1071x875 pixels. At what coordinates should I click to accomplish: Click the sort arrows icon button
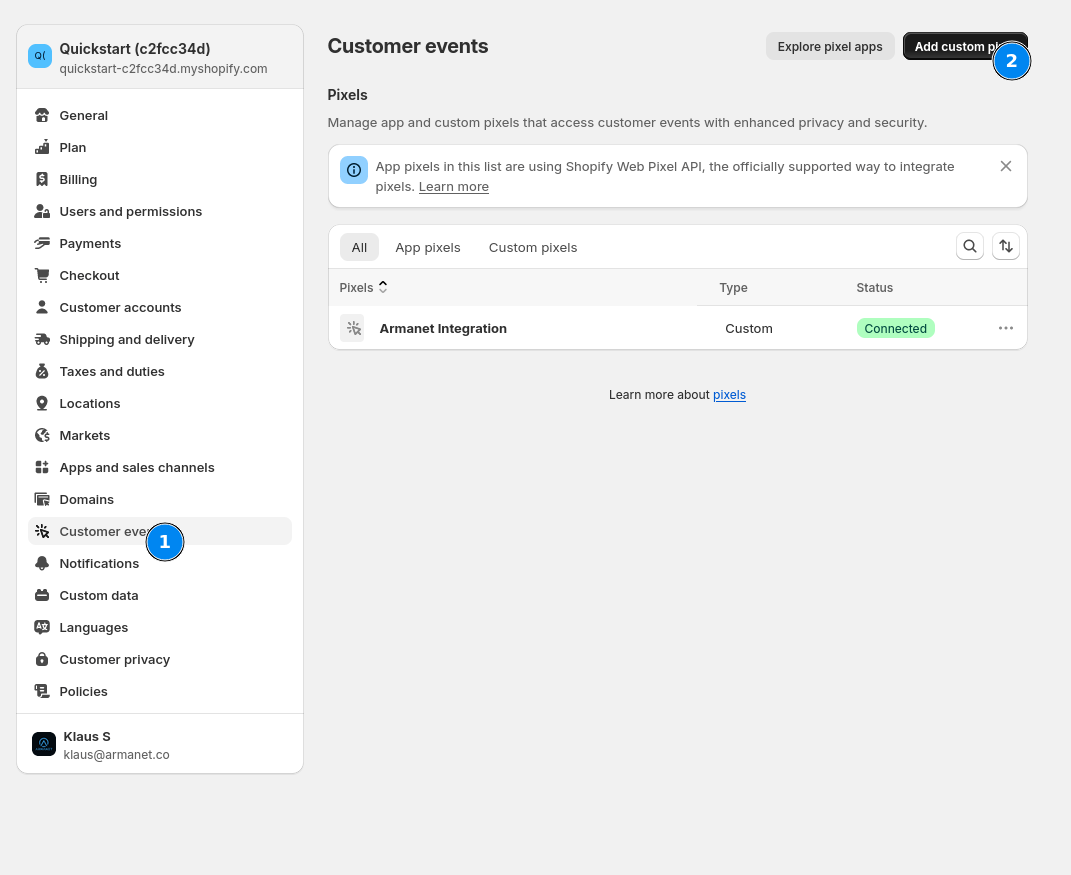click(1005, 246)
